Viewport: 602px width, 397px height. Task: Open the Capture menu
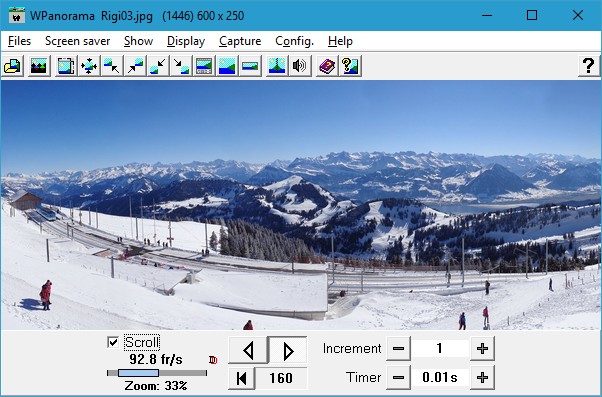pyautogui.click(x=240, y=41)
